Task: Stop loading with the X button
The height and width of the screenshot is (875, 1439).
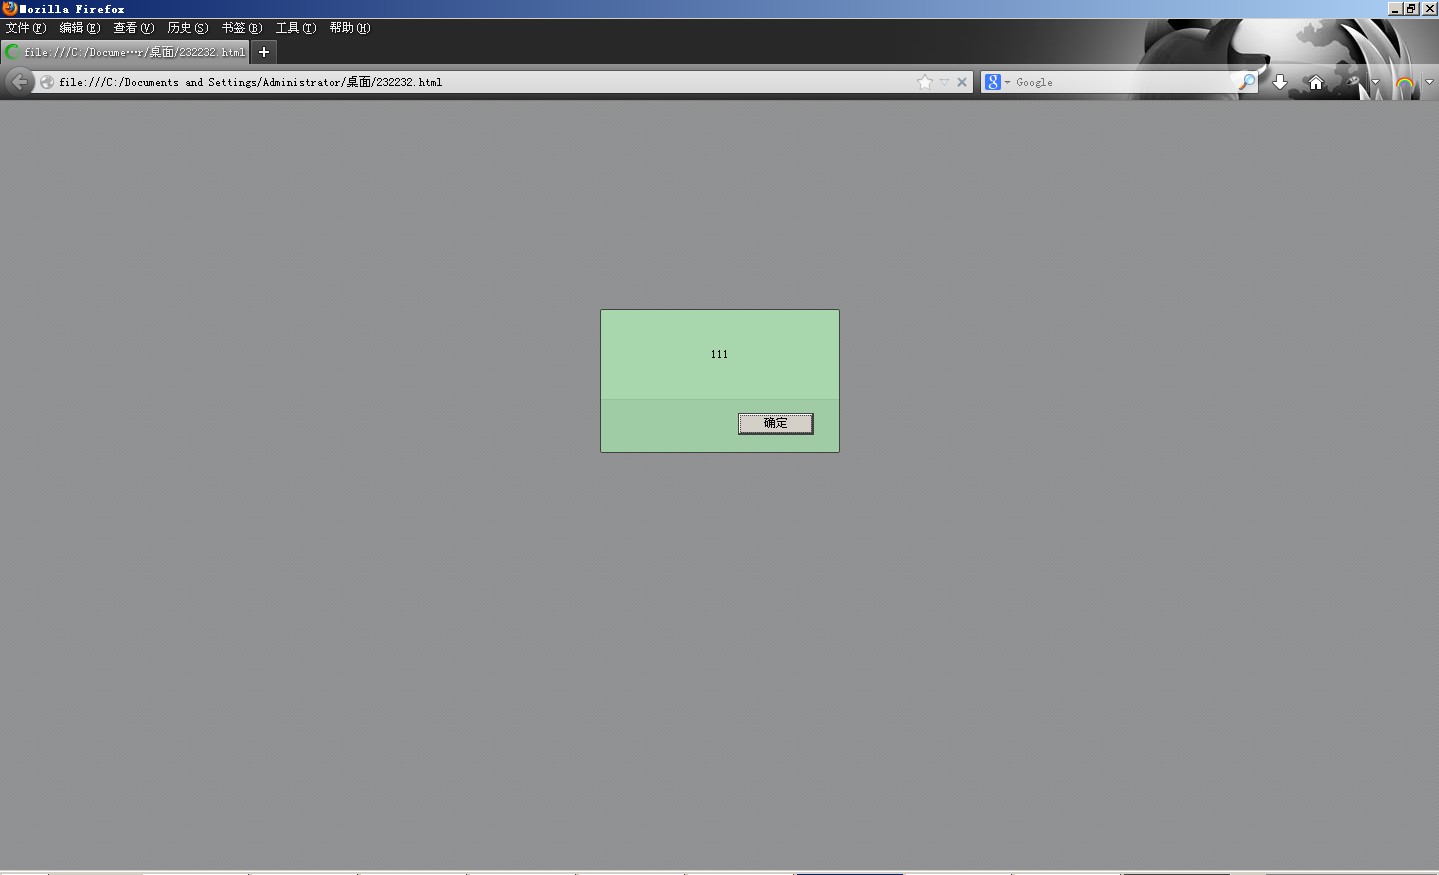Action: pyautogui.click(x=962, y=82)
